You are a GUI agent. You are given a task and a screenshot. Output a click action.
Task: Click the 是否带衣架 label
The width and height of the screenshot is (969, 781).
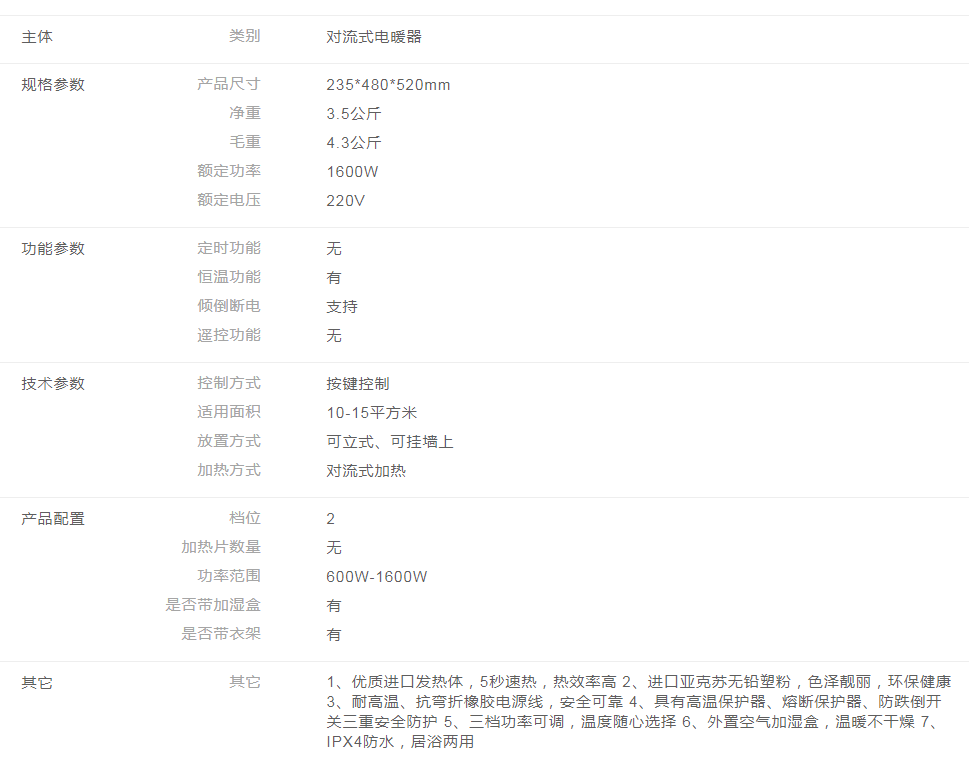[x=221, y=634]
